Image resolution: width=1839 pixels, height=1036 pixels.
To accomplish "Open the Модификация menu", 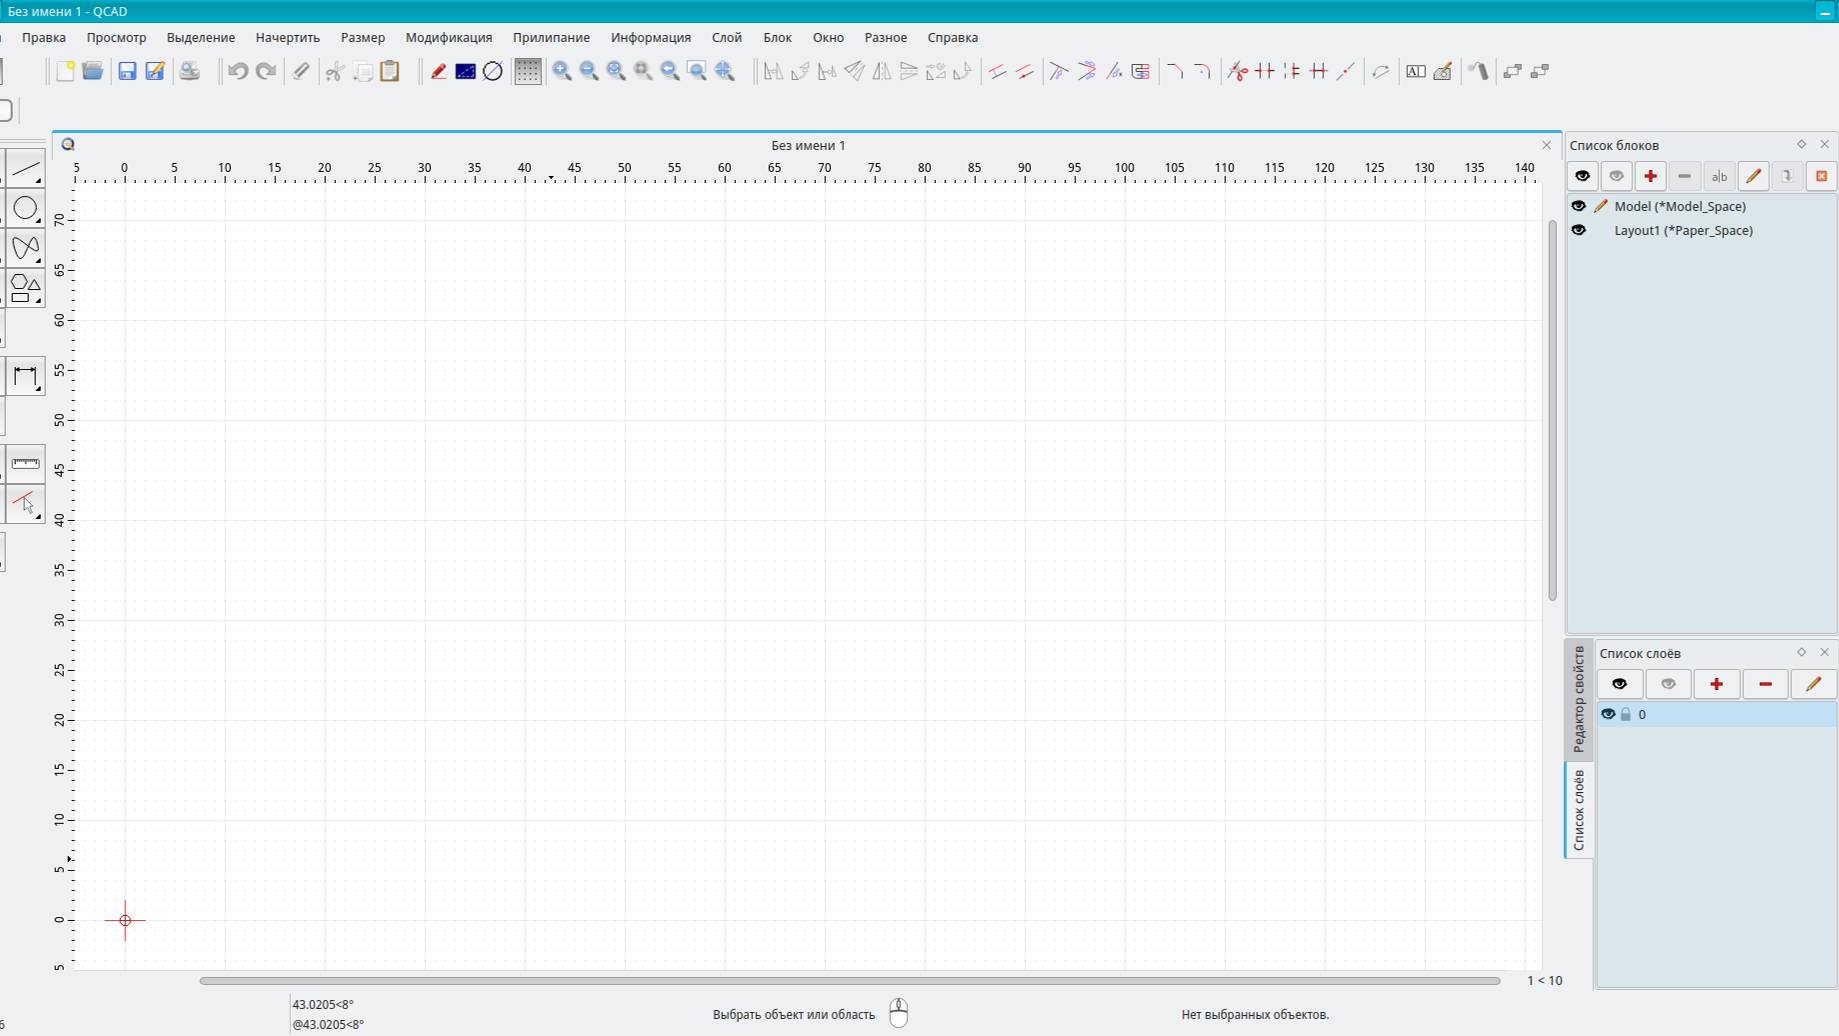I will pyautogui.click(x=449, y=37).
